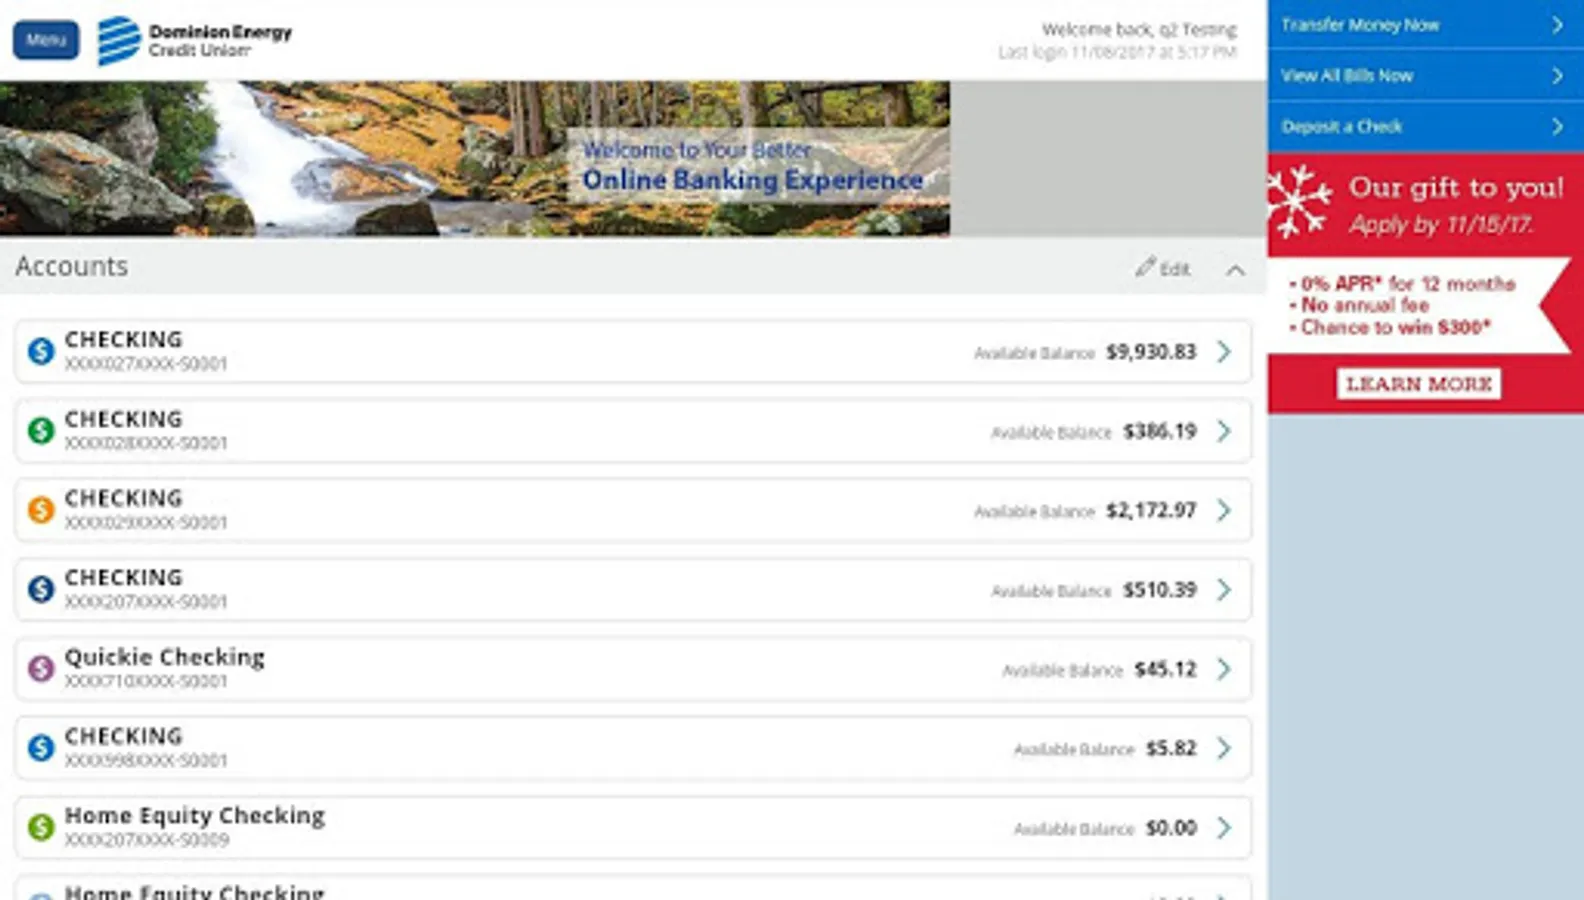Viewport: 1584px width, 900px height.
Task: Click the green dollar icon of the $386.19 checking account
Action: [x=41, y=431]
